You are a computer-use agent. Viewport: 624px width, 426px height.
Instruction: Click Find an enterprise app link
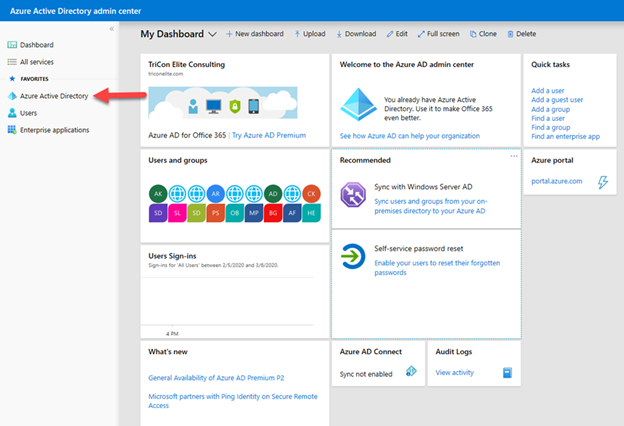coord(565,137)
